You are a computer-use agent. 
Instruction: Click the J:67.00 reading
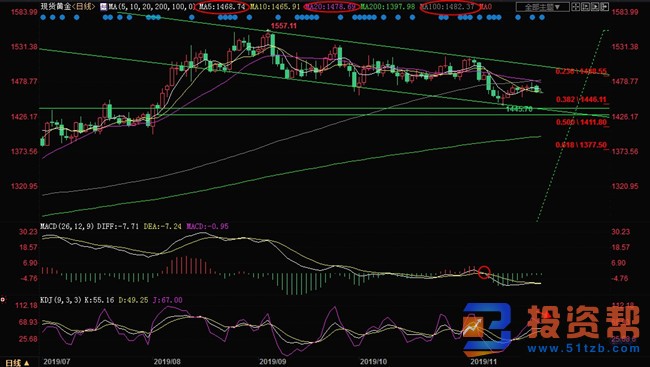pyautogui.click(x=167, y=300)
